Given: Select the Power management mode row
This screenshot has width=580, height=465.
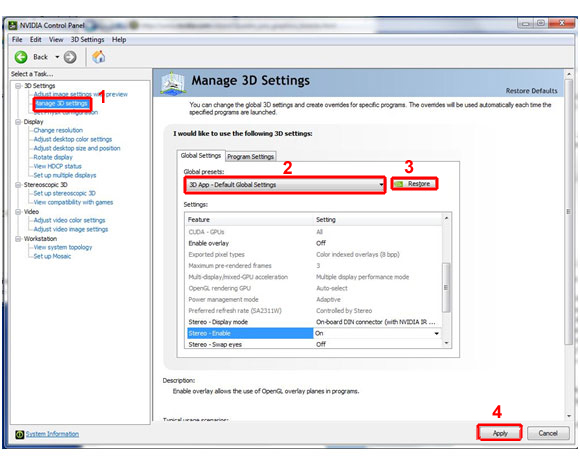Looking at the screenshot, I should point(314,300).
